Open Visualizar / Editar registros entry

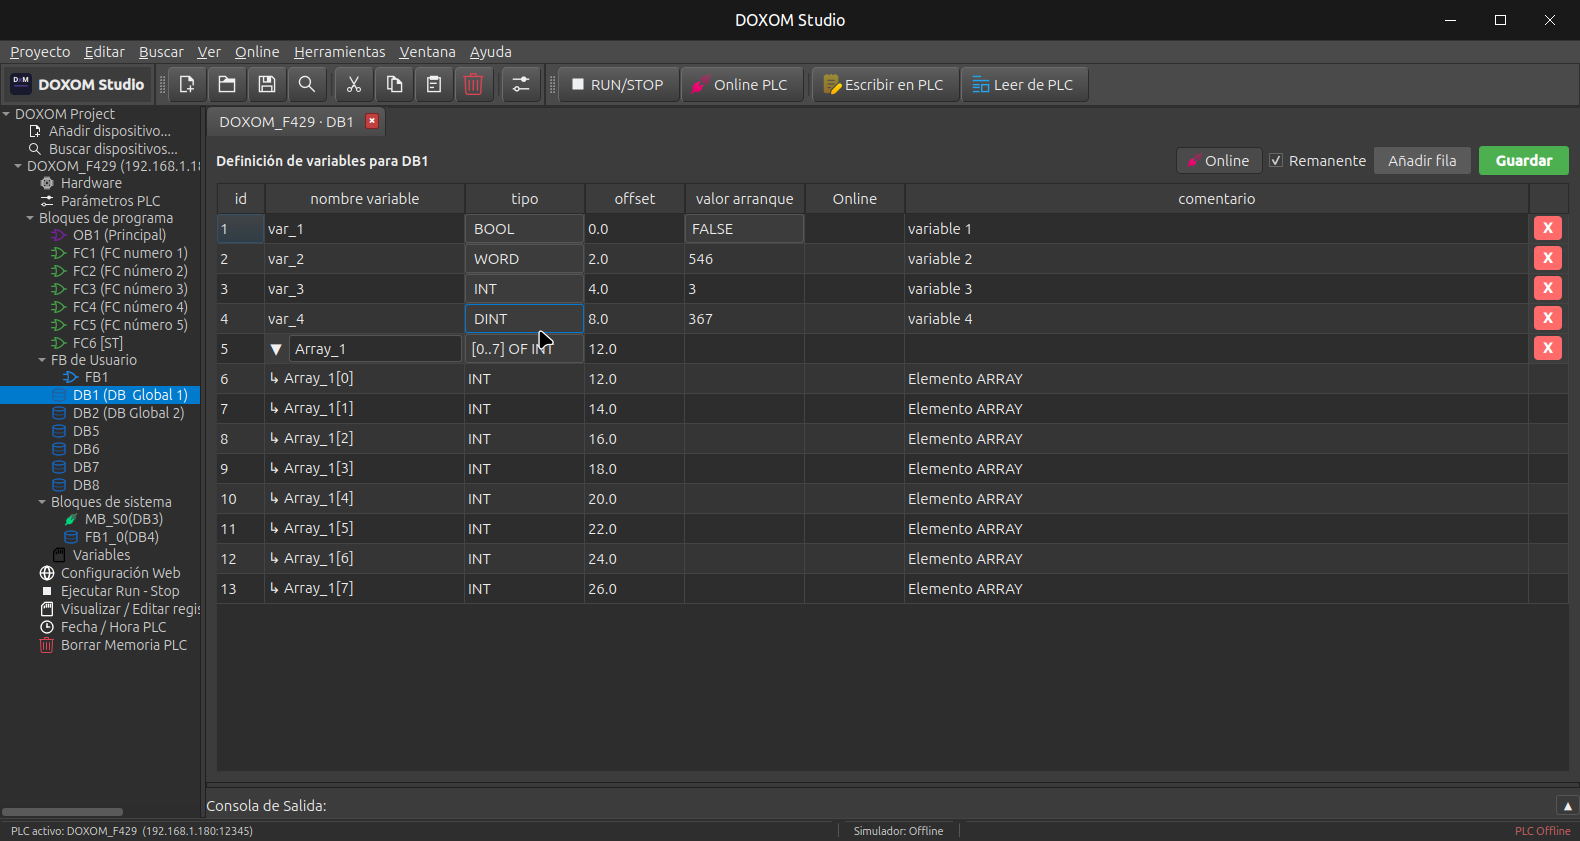(130, 609)
